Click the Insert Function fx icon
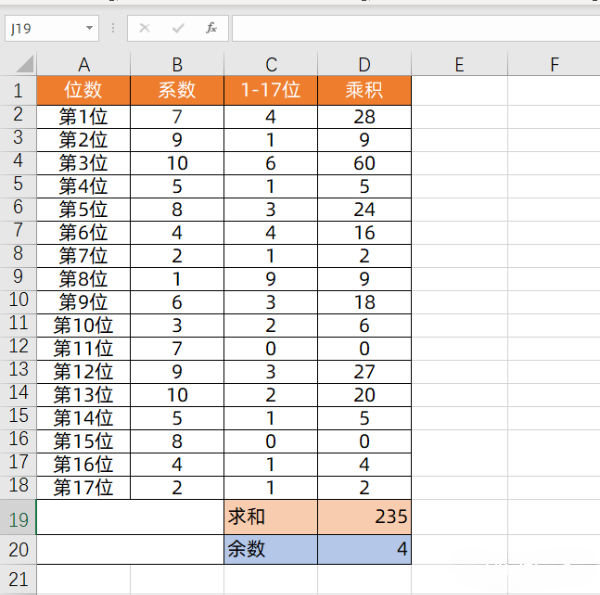The image size is (600, 595). [x=211, y=28]
